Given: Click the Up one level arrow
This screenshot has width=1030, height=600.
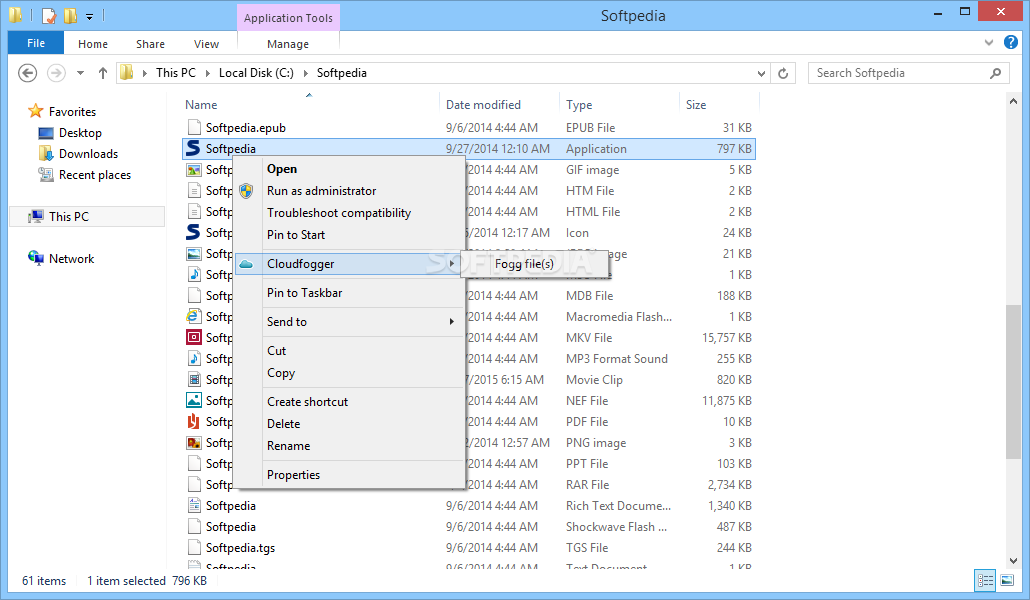Looking at the screenshot, I should pyautogui.click(x=102, y=73).
